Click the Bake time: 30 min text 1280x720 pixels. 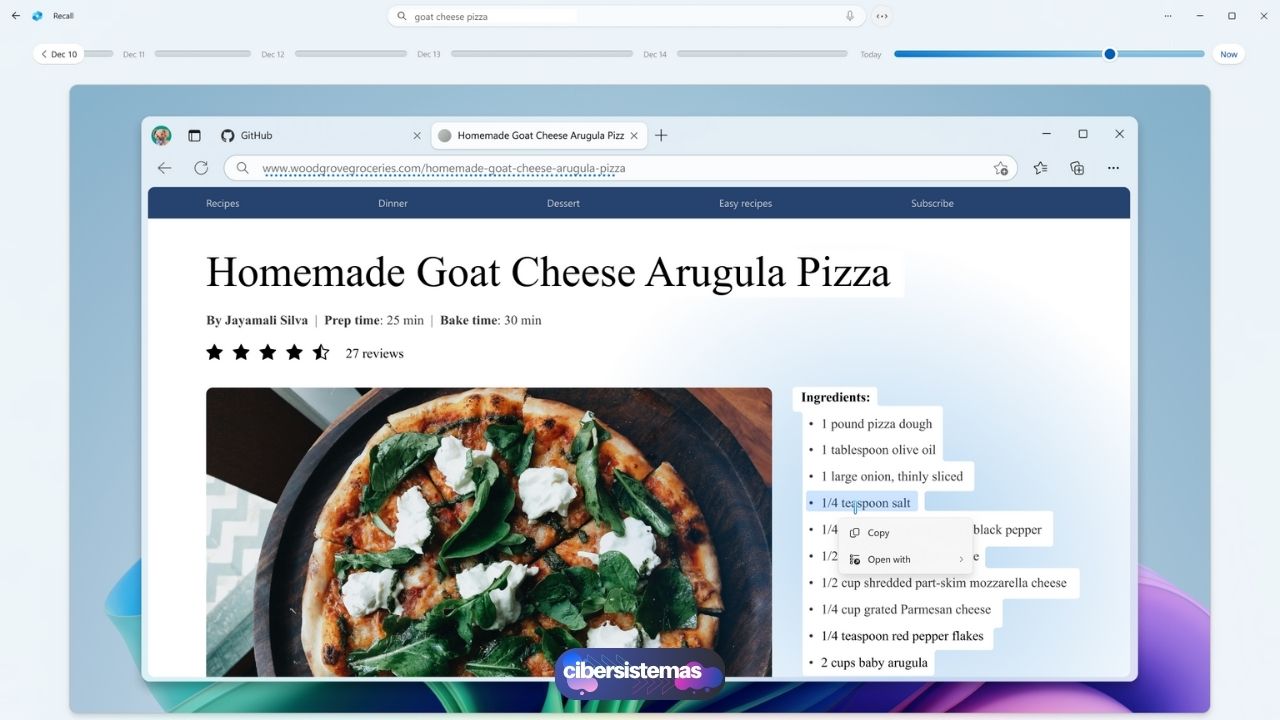490,320
